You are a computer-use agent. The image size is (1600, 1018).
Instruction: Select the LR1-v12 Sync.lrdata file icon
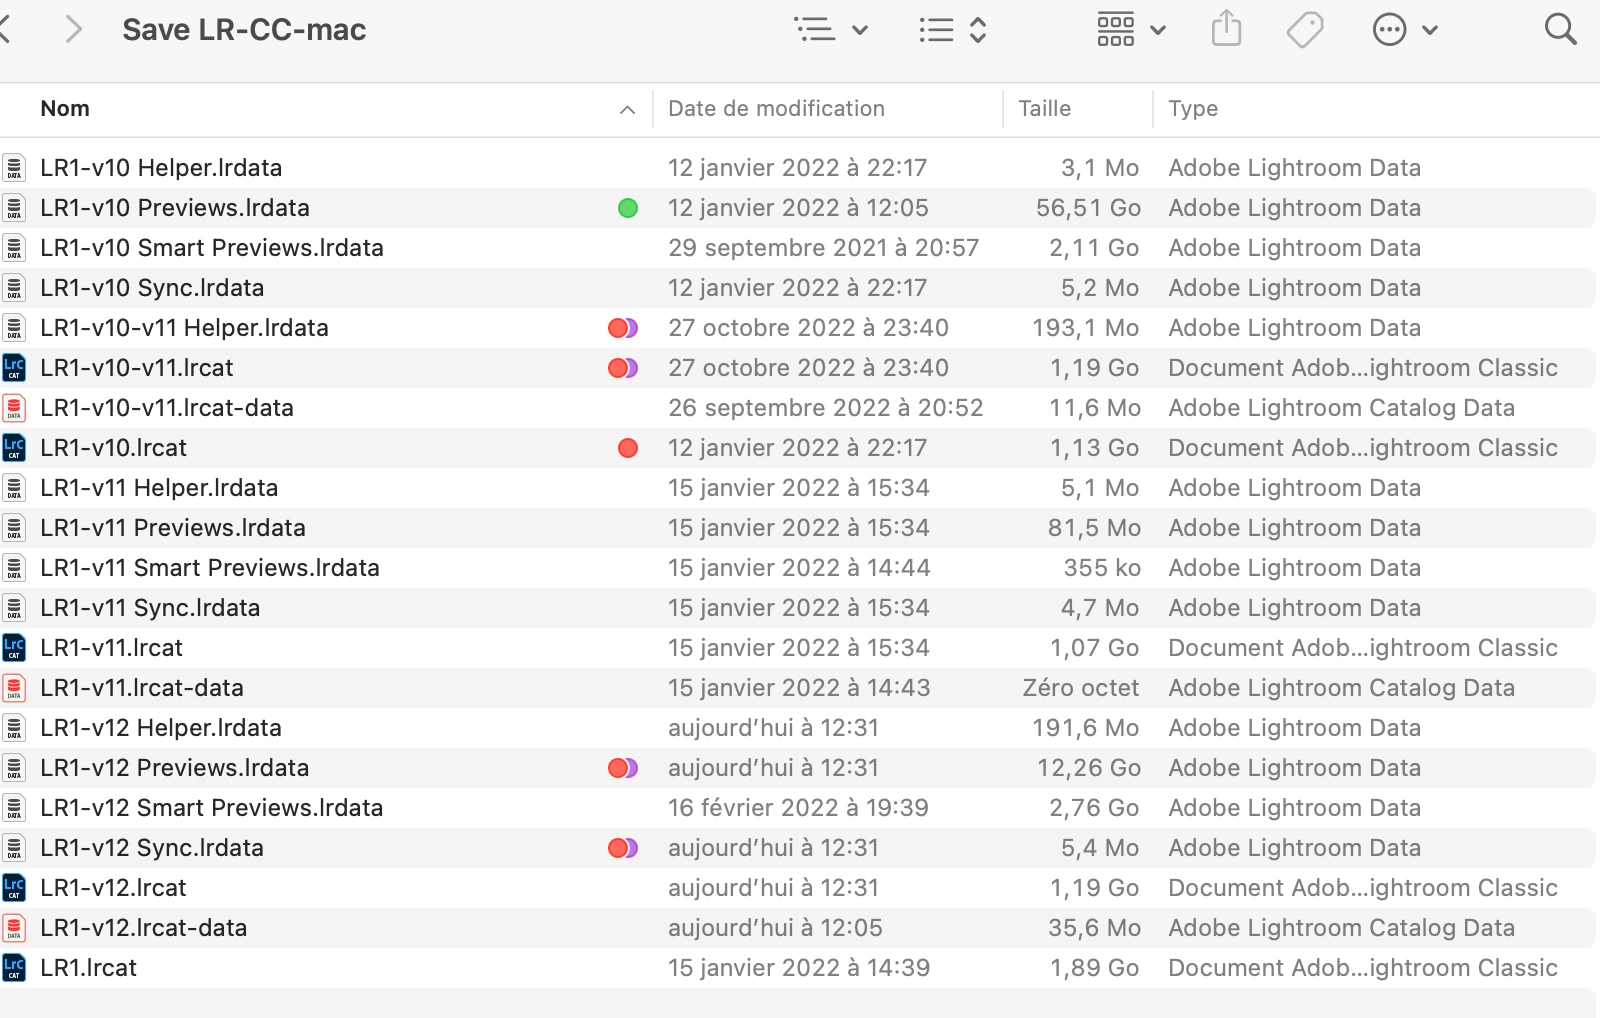[14, 848]
